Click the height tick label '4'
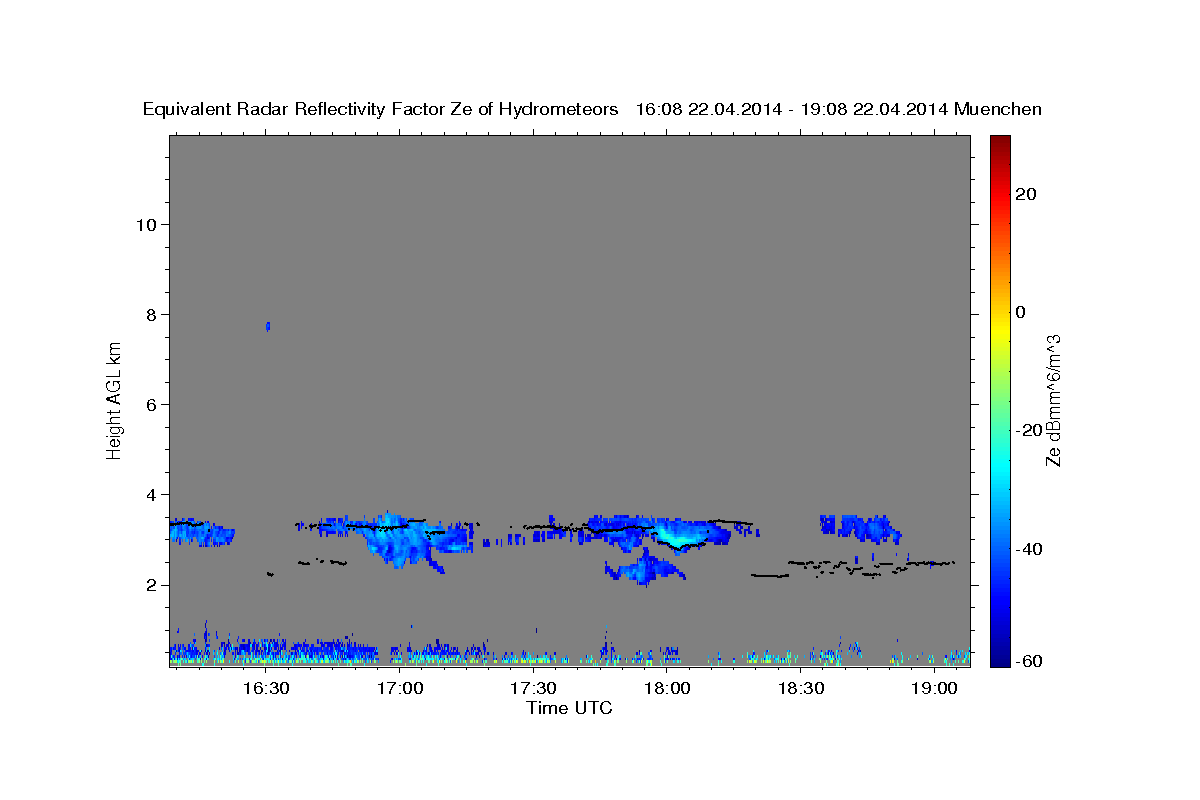1200x800 pixels. (x=151, y=495)
